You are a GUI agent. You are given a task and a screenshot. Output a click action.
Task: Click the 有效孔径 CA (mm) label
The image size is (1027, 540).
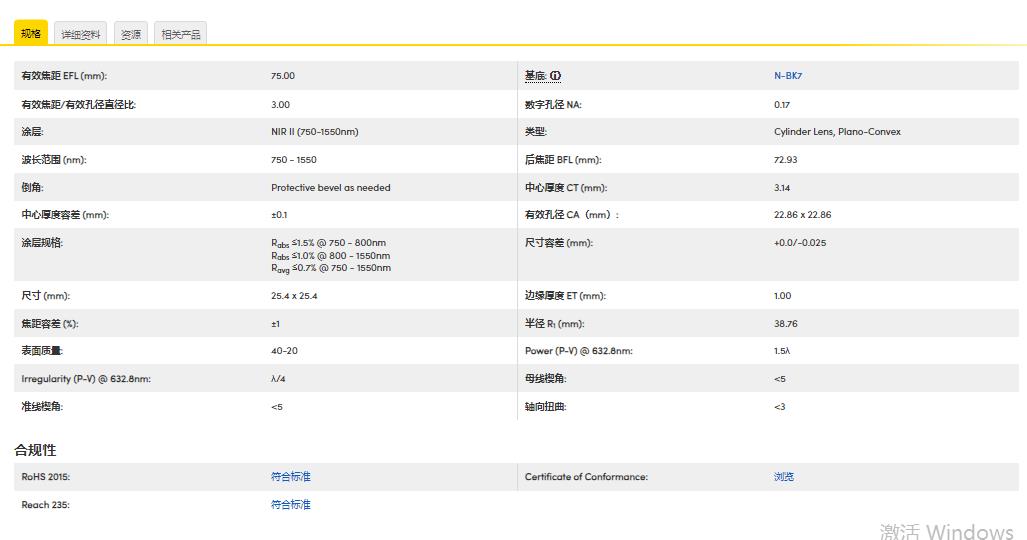(x=571, y=215)
